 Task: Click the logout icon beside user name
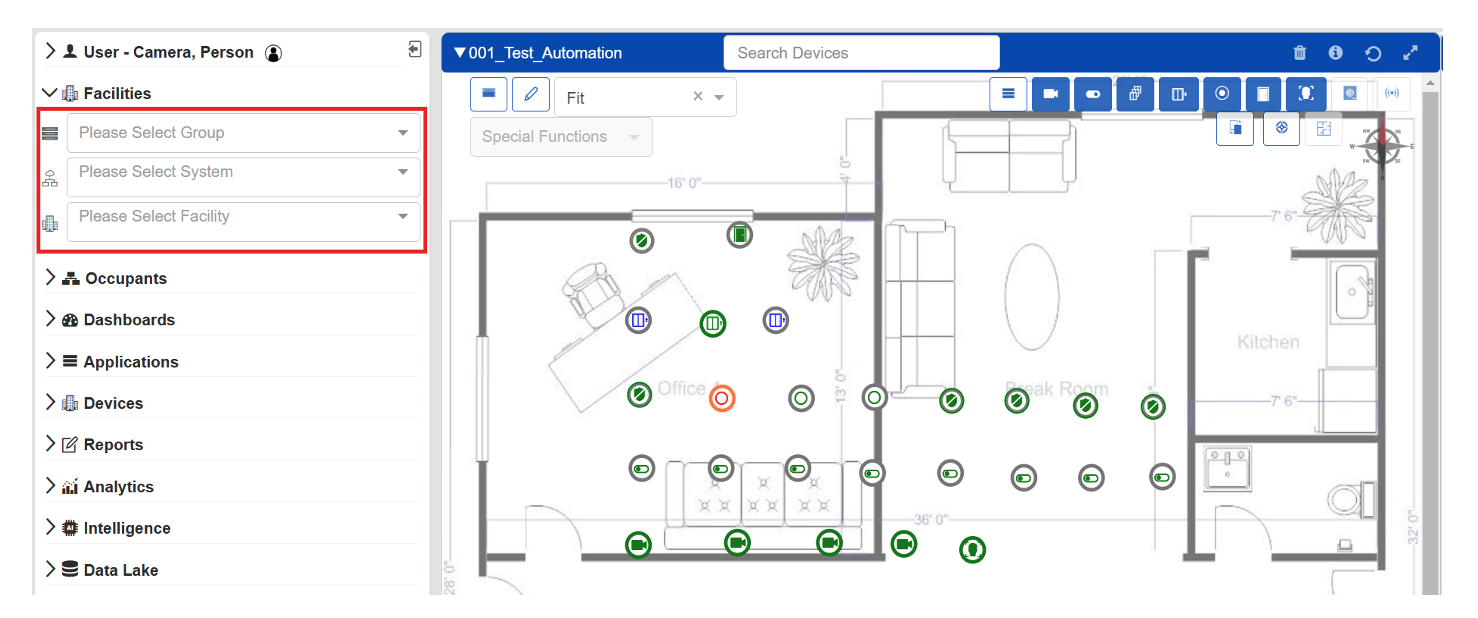pos(415,49)
